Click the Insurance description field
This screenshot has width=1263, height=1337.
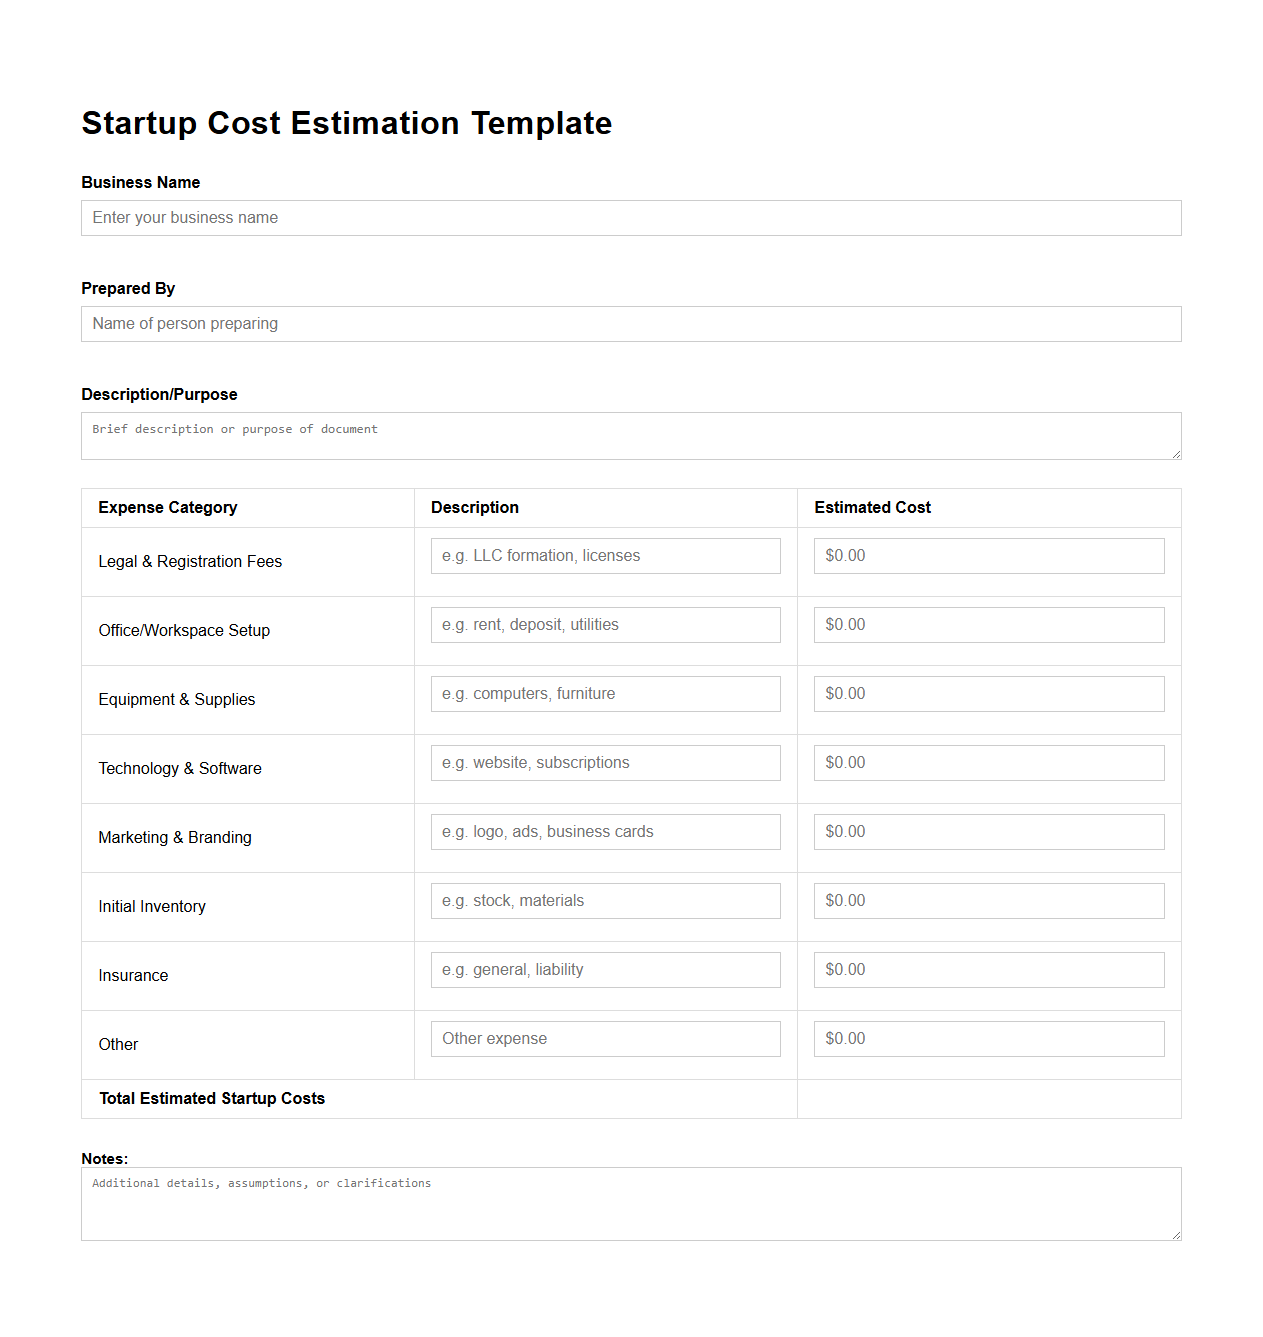pos(605,969)
